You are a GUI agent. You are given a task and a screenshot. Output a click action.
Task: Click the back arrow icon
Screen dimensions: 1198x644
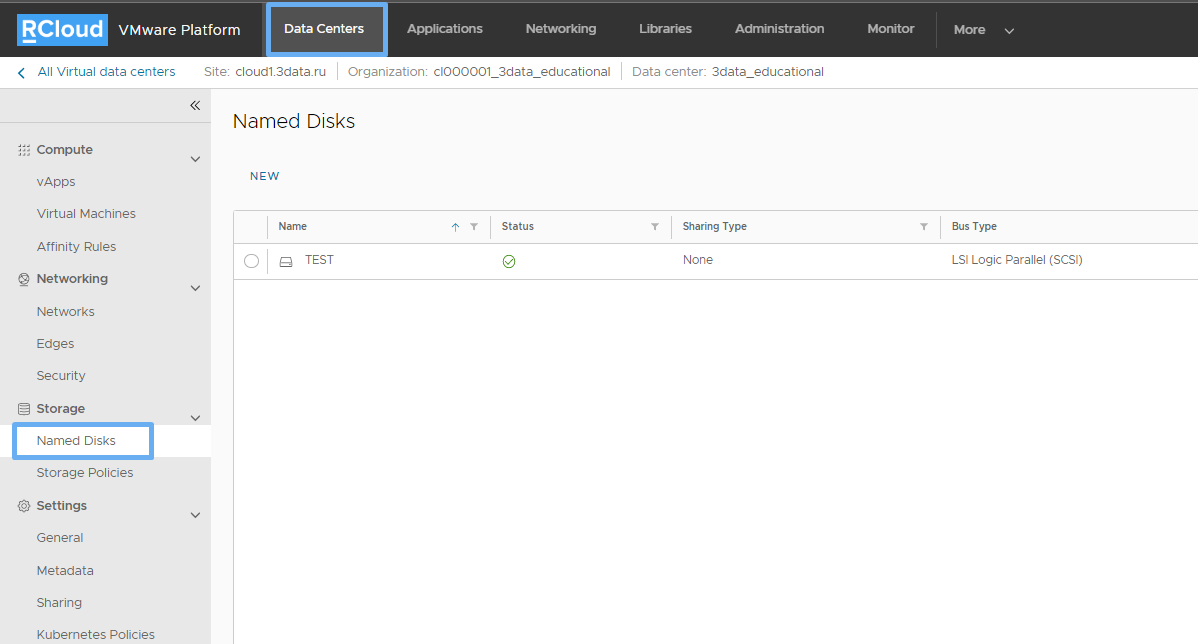tap(21, 73)
